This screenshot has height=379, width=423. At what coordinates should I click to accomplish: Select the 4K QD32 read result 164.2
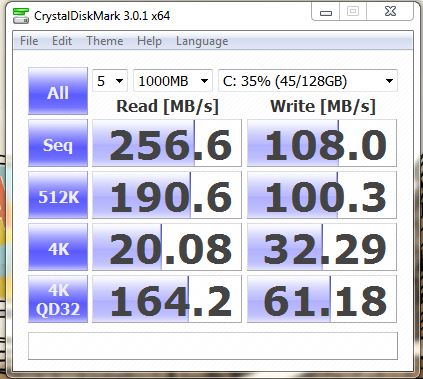point(167,299)
